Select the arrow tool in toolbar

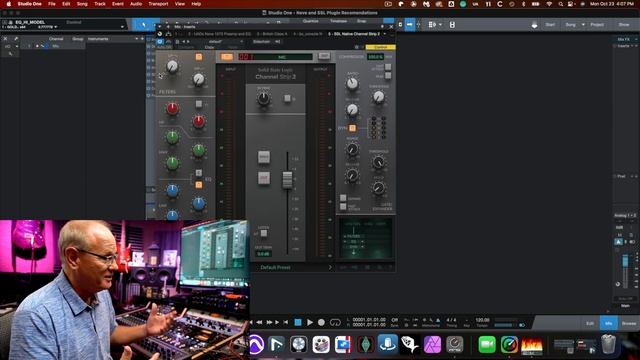tap(144, 25)
